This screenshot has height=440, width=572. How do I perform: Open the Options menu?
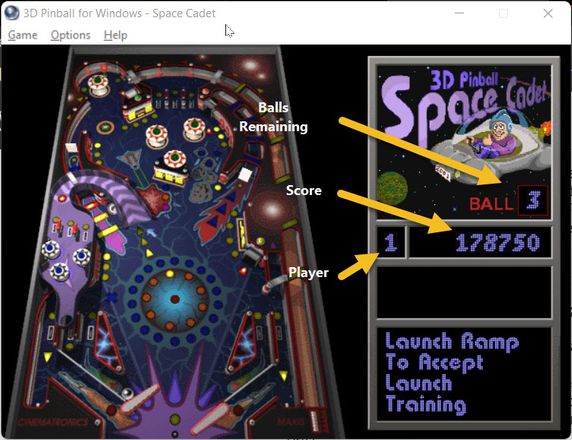[x=70, y=35]
